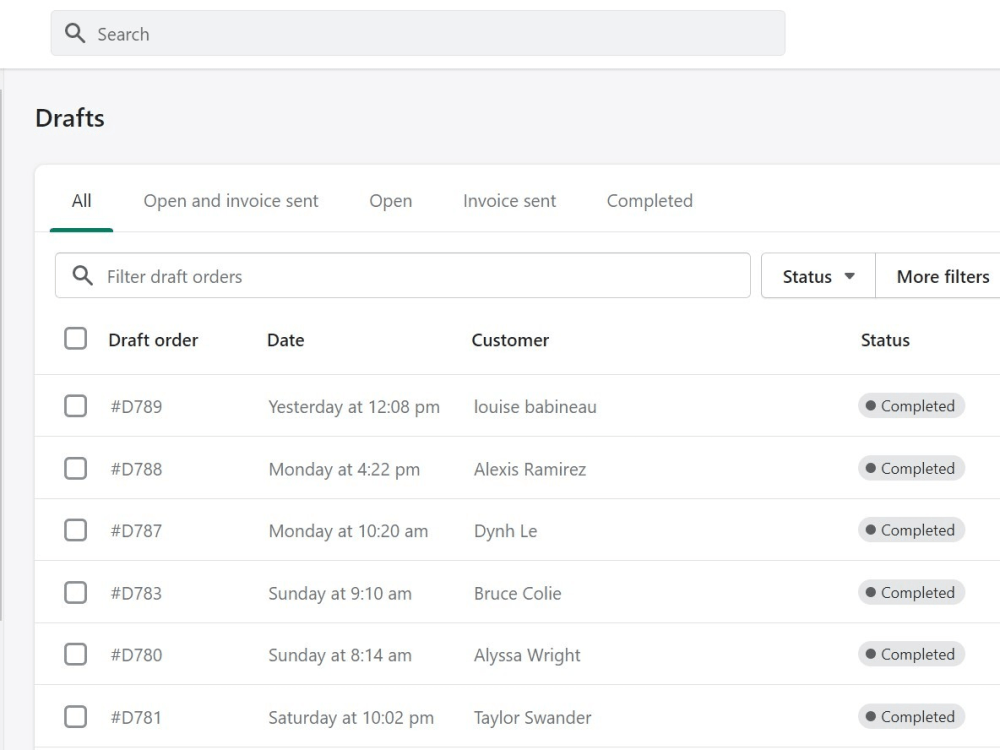The height and width of the screenshot is (750, 1000).
Task: Select the checkbox for draft #D787
Action: point(75,530)
